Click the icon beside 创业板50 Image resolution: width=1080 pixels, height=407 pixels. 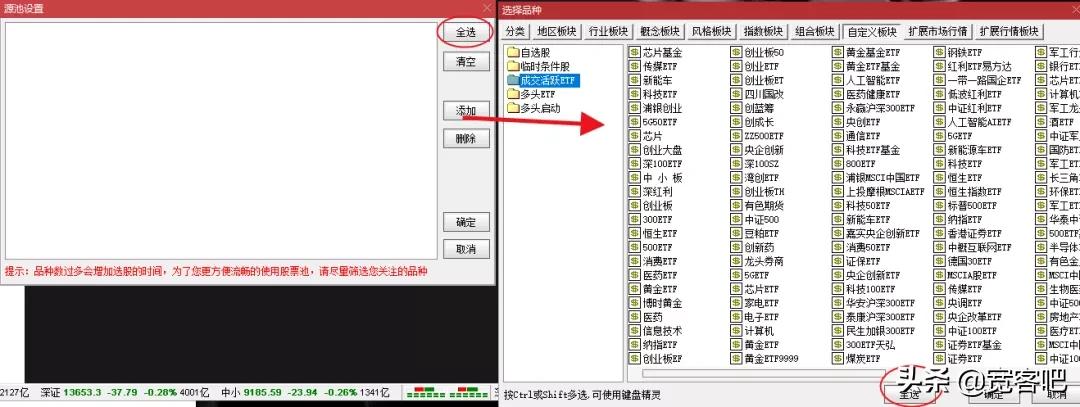(x=736, y=52)
